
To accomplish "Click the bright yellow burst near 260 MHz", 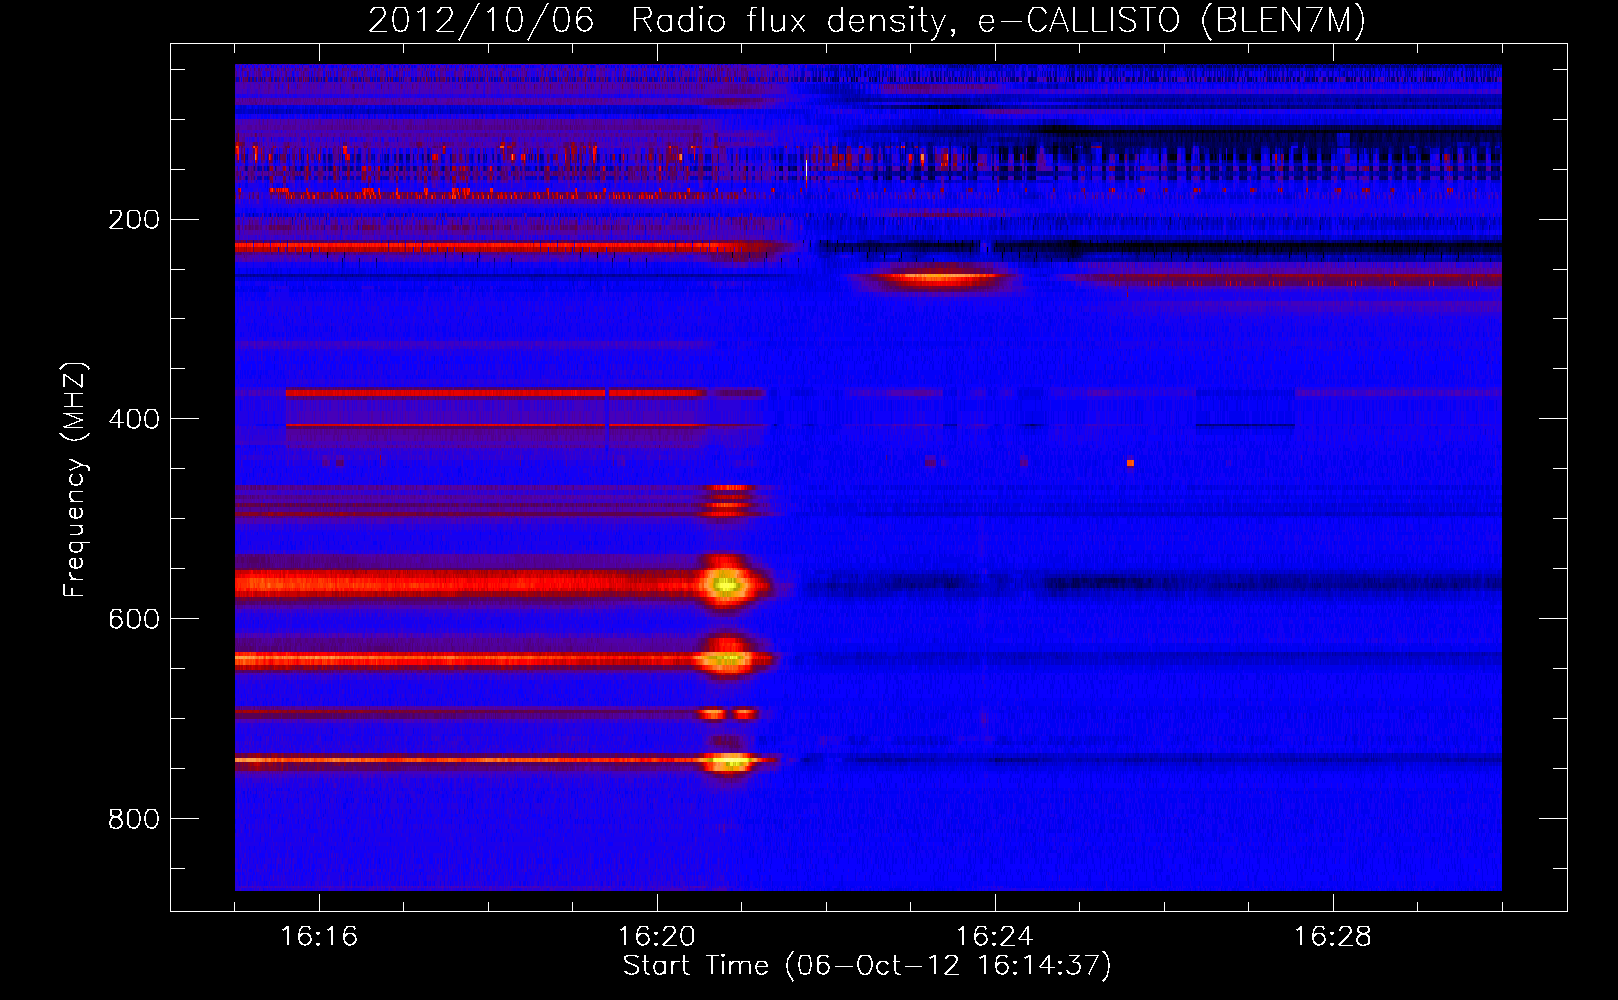I will (x=938, y=278).
